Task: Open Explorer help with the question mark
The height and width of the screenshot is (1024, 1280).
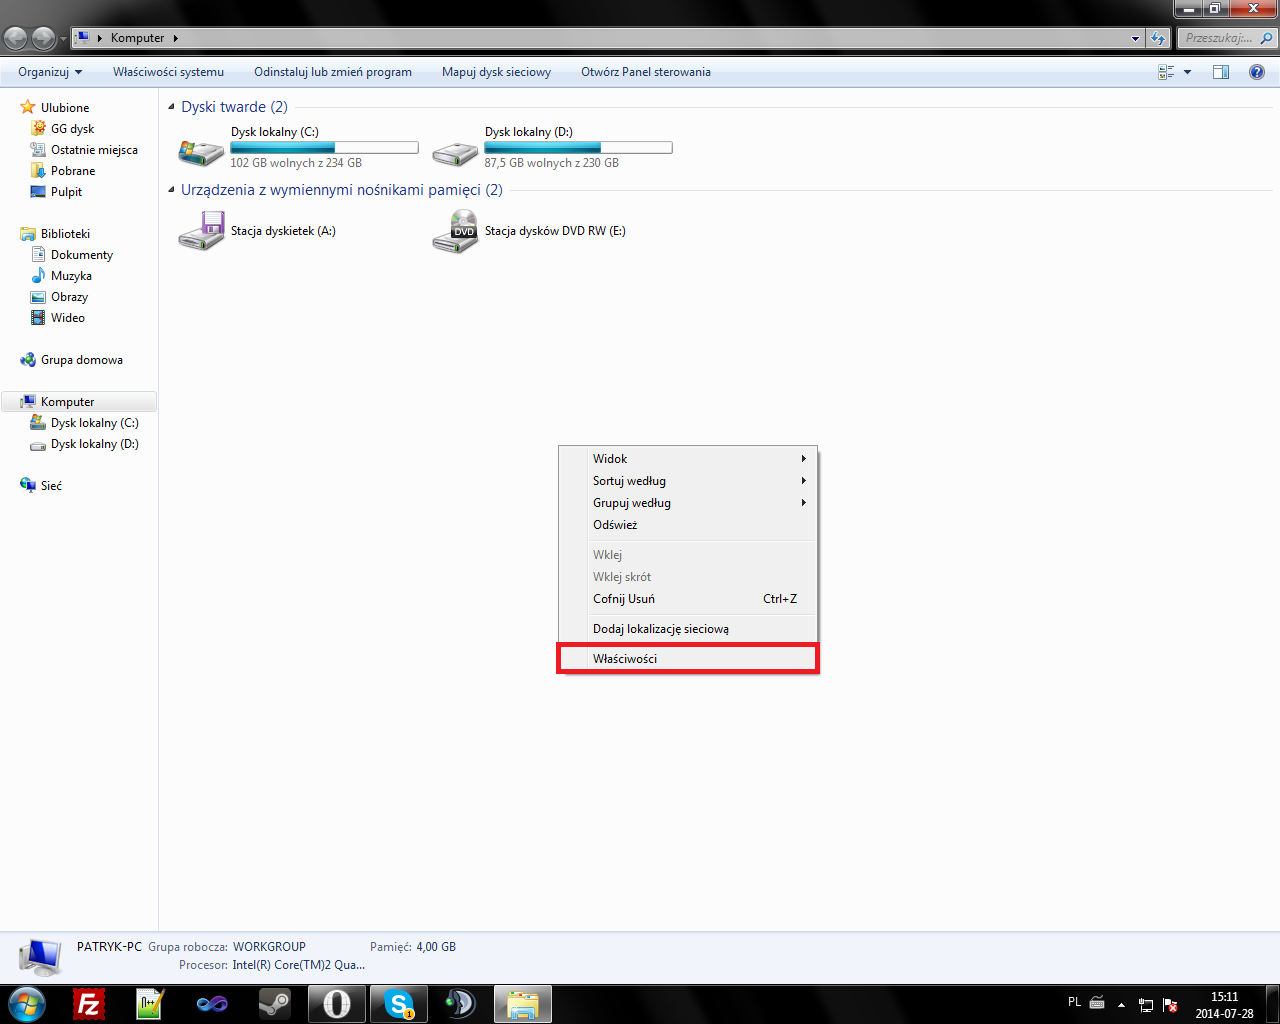Action: tap(1257, 72)
